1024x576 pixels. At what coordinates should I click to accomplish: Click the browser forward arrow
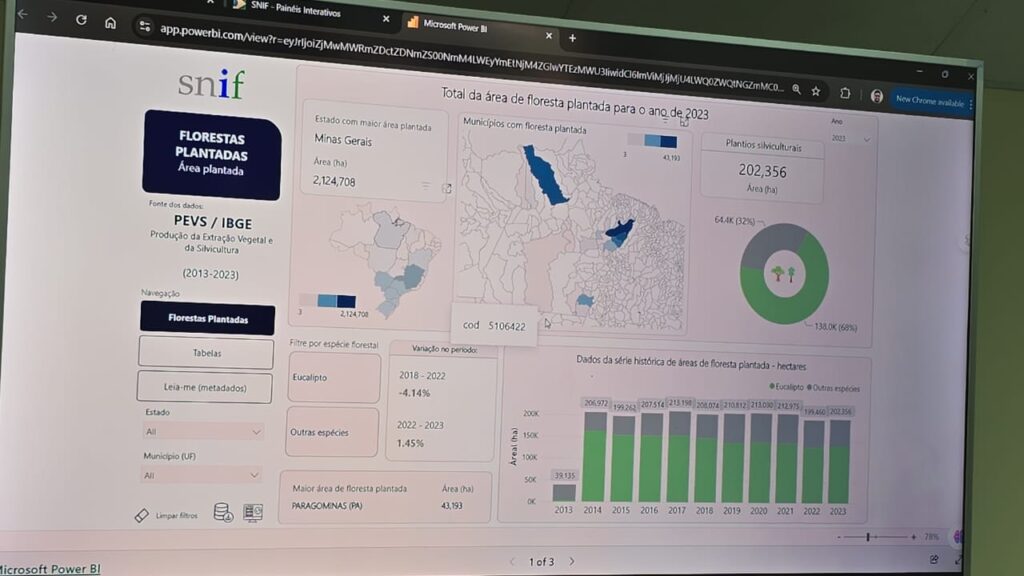[52, 16]
